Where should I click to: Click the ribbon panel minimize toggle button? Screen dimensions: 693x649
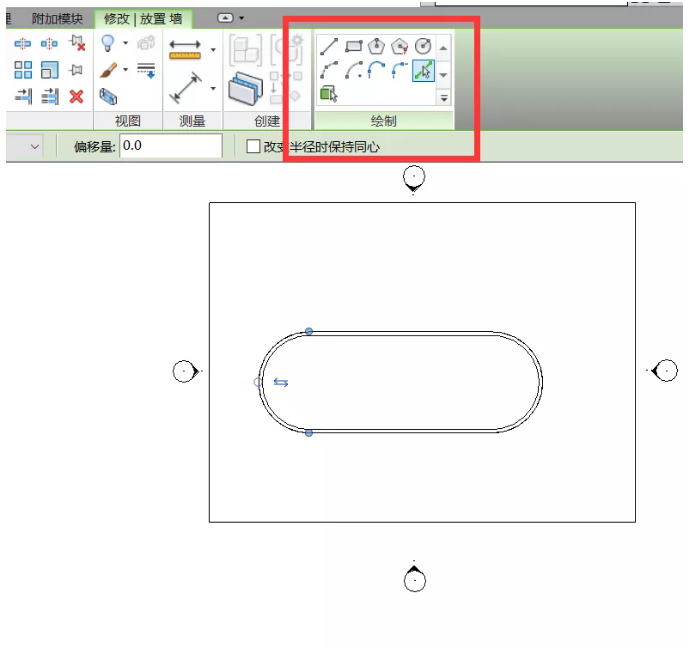click(x=225, y=18)
